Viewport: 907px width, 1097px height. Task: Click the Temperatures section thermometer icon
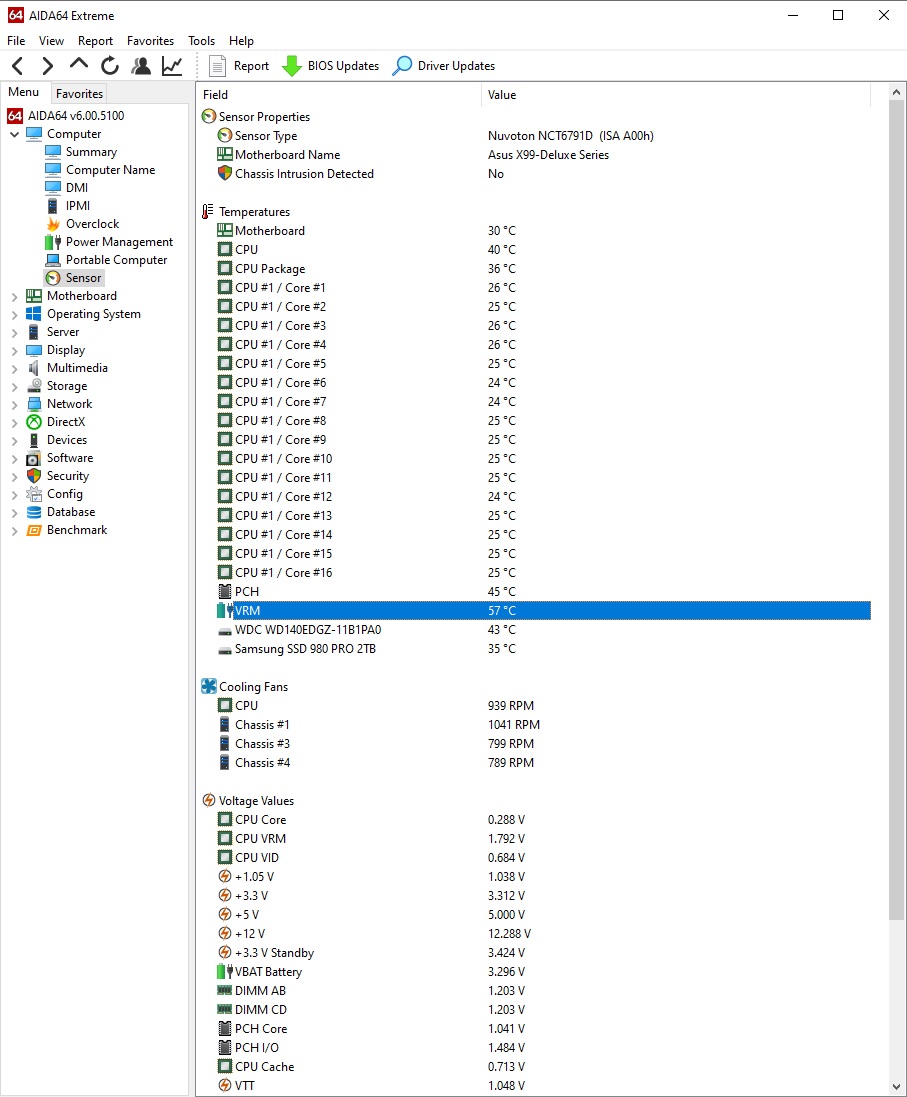click(x=208, y=211)
